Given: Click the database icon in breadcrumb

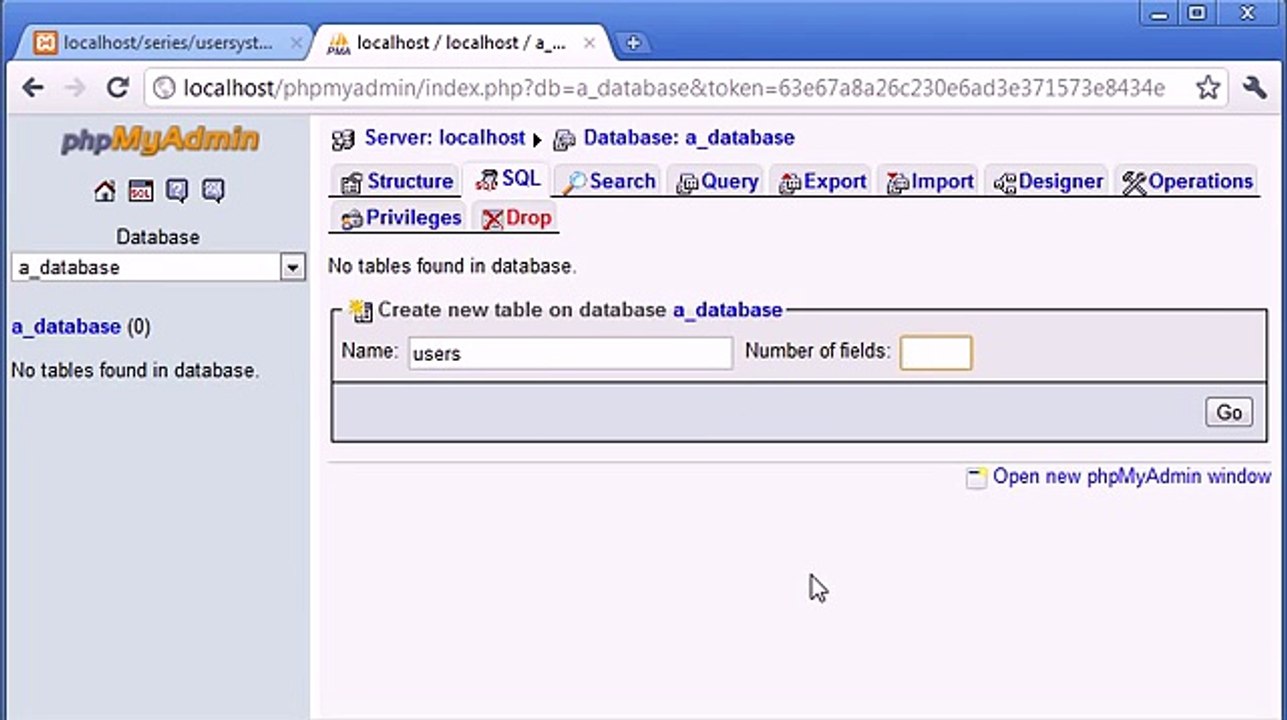Looking at the screenshot, I should coord(565,139).
